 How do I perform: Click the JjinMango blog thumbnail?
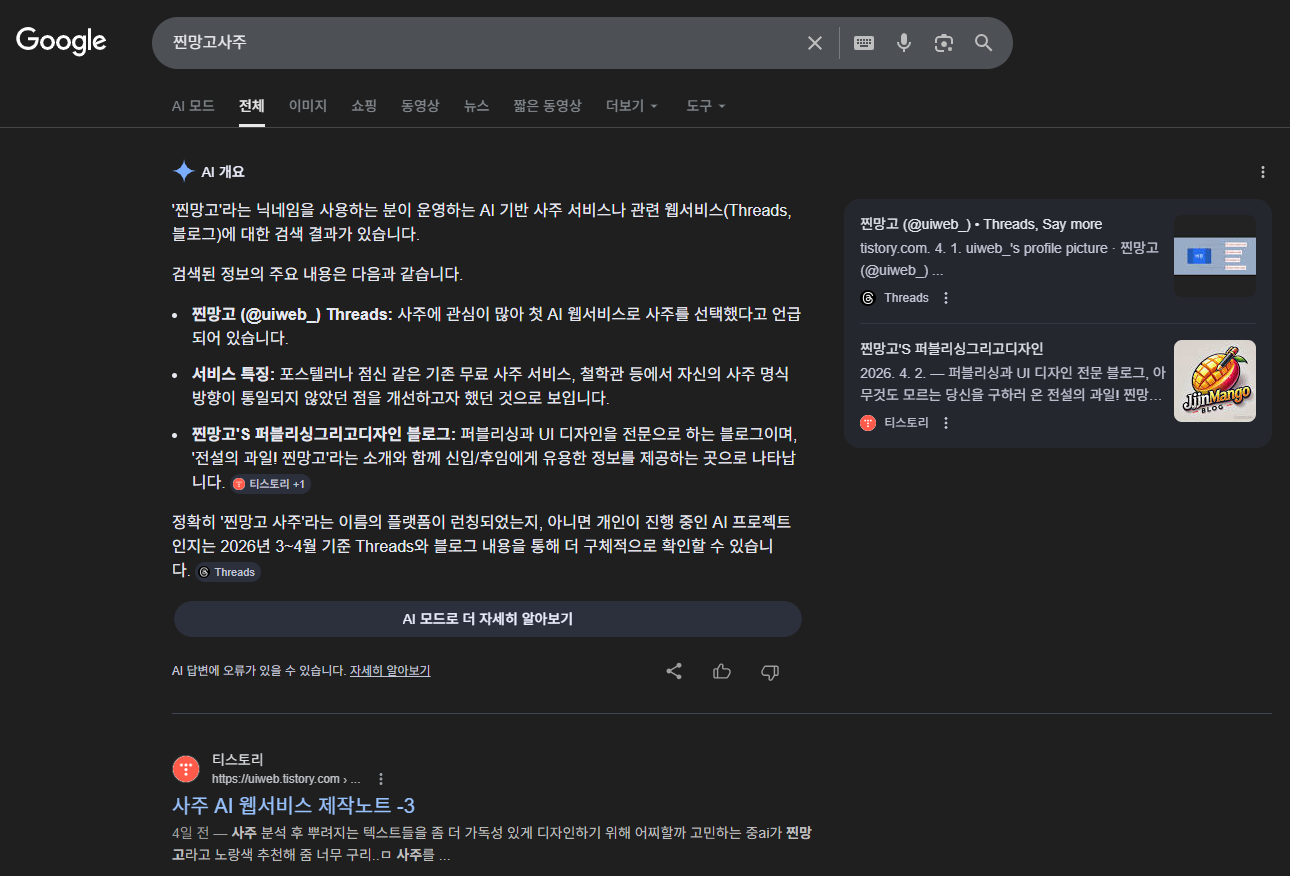(1215, 381)
